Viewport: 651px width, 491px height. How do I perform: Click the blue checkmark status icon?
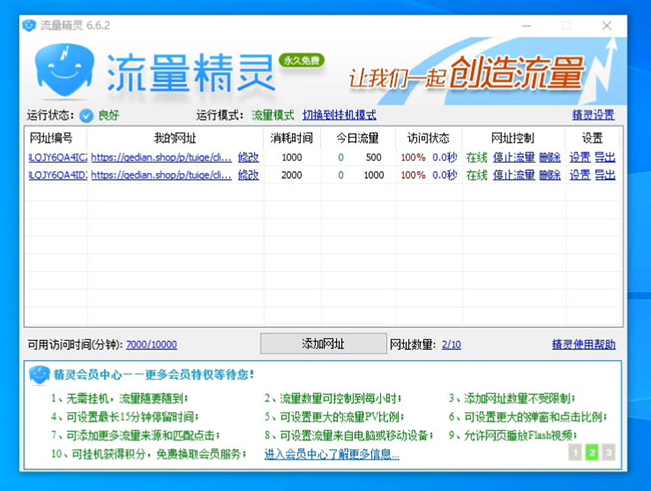click(x=86, y=115)
